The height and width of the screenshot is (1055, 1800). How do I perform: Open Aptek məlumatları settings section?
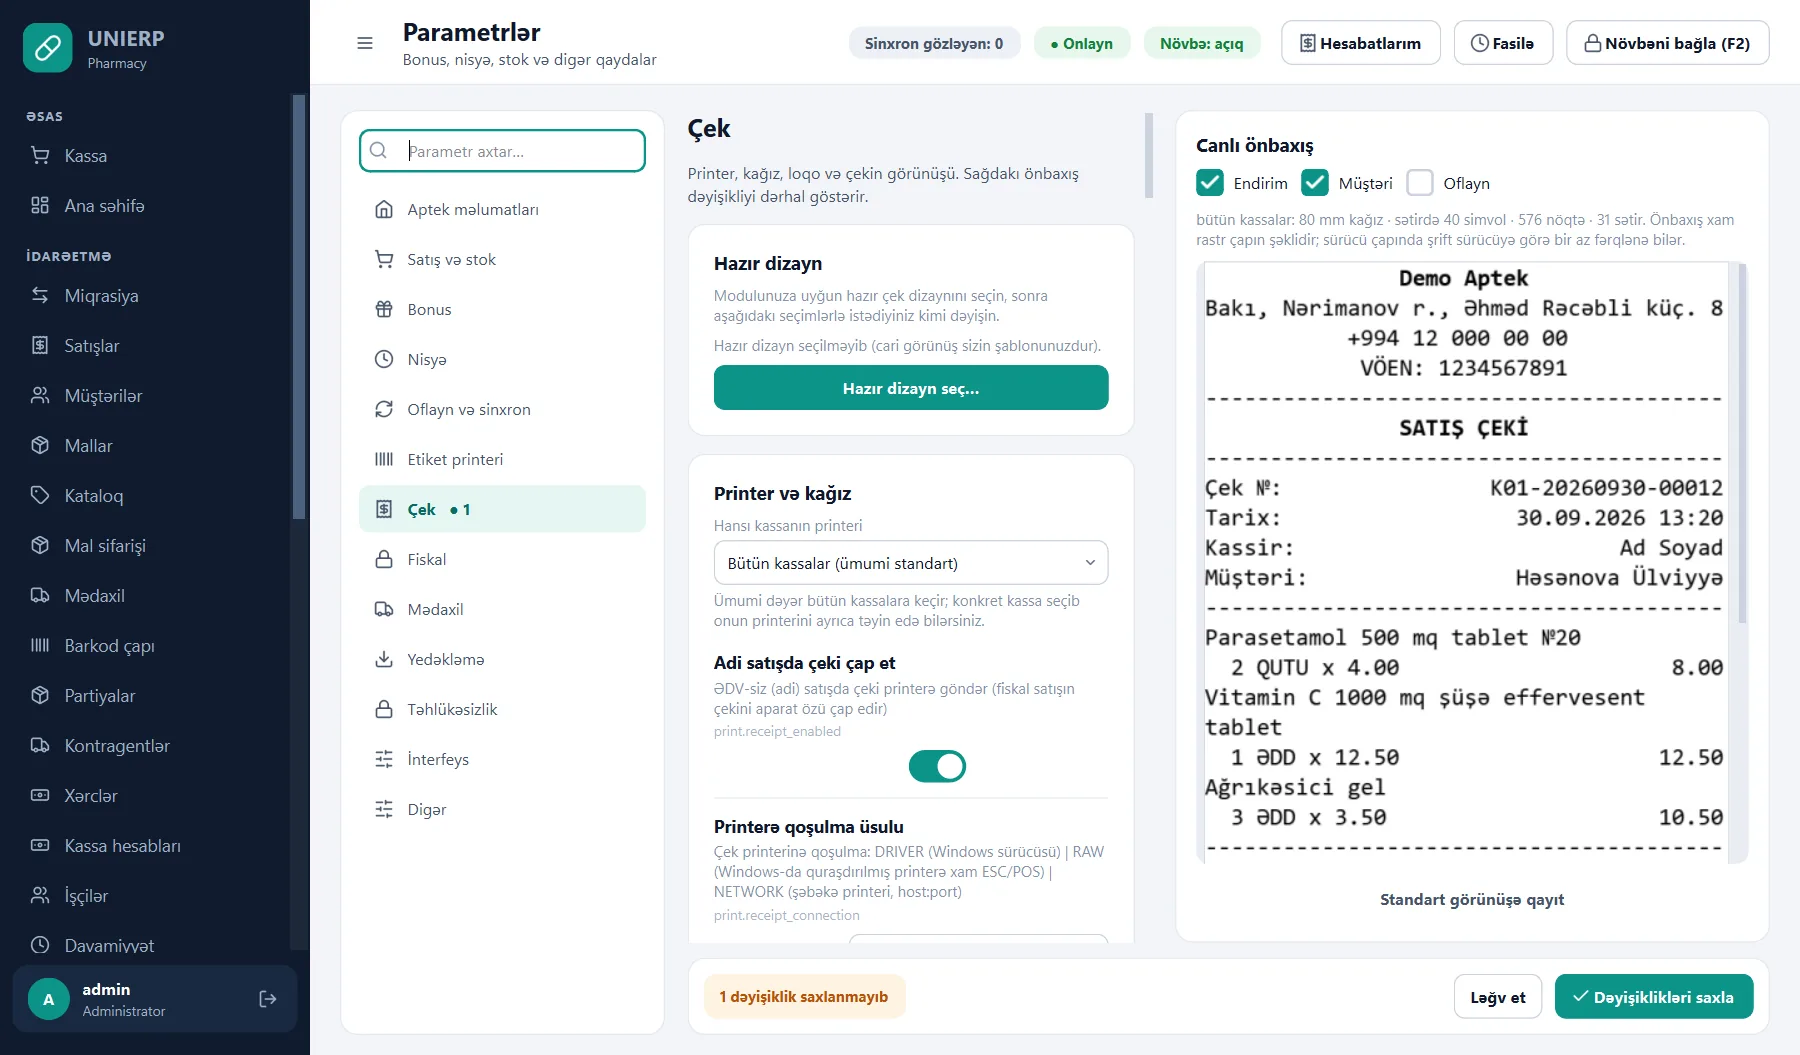click(x=502, y=210)
